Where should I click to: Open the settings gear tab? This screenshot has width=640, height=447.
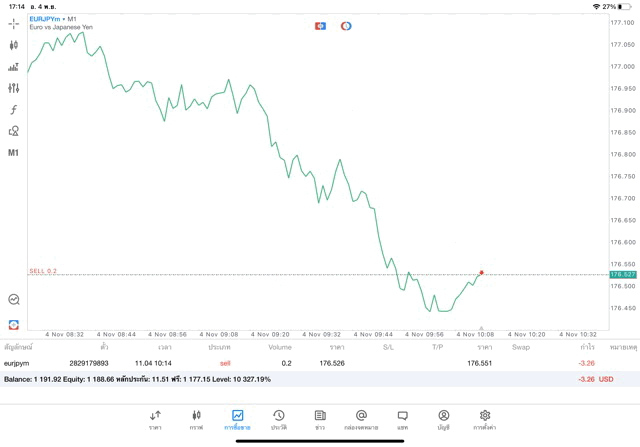click(485, 419)
